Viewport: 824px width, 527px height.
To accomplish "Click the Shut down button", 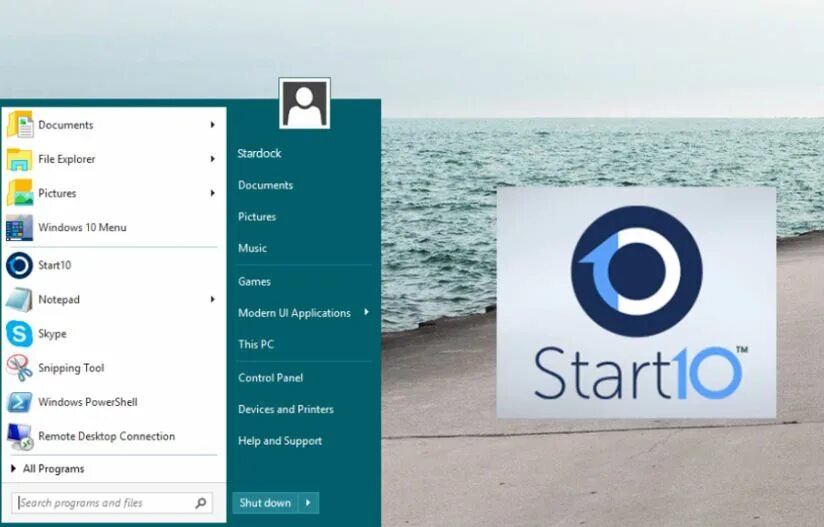I will (265, 503).
